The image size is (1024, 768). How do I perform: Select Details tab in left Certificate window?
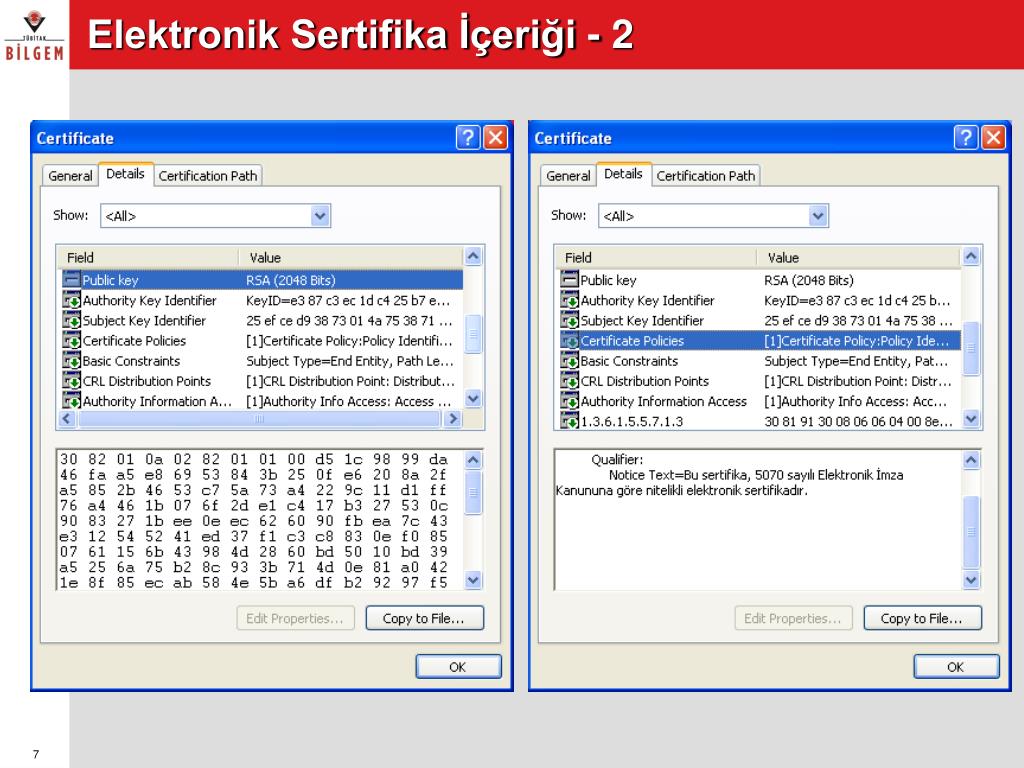coord(125,174)
